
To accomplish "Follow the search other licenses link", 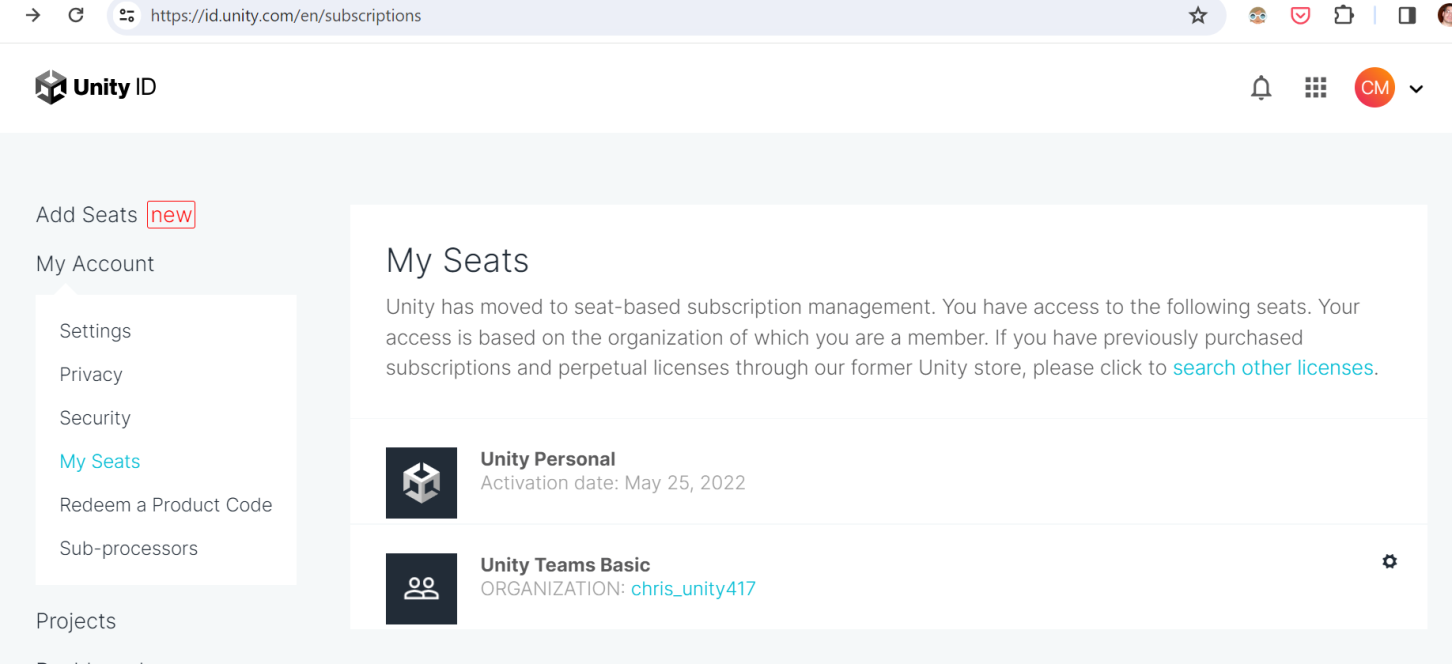I will point(1272,368).
